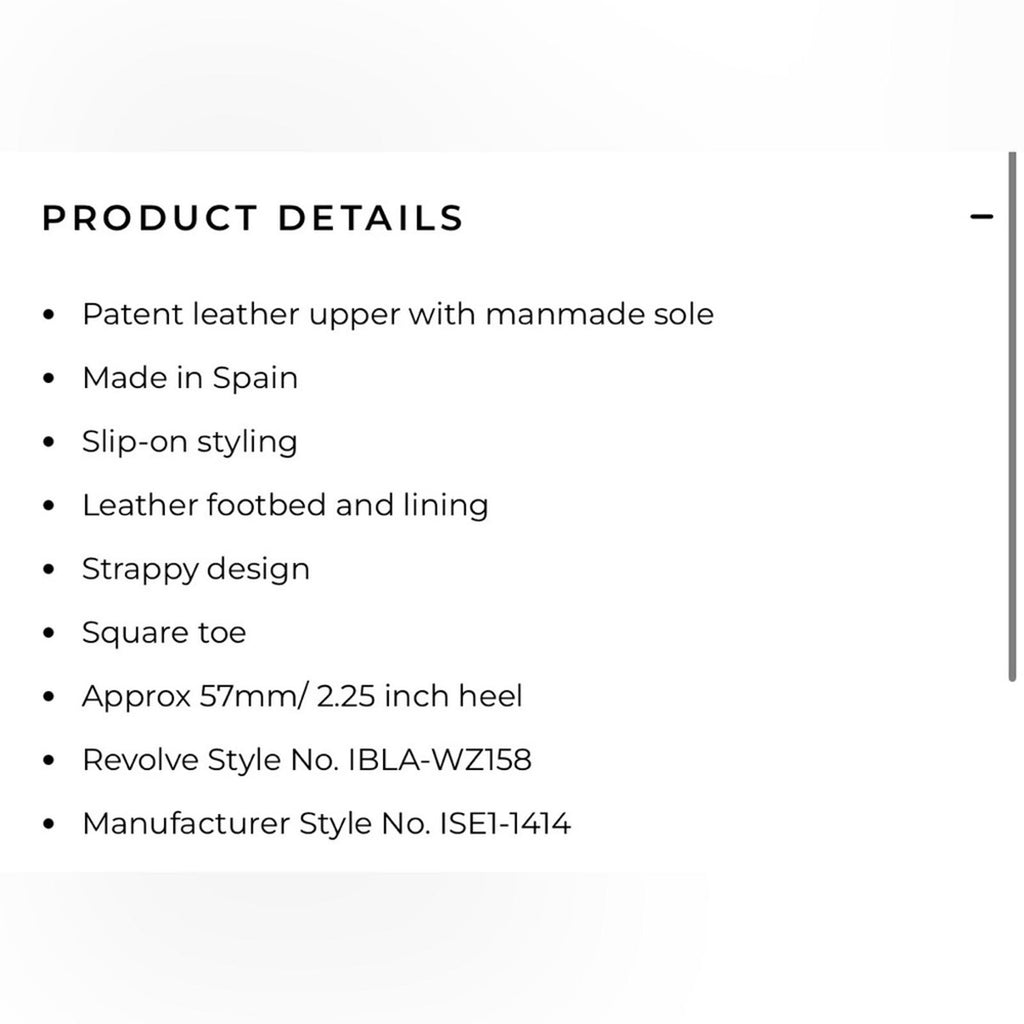Click the Square toe list item
This screenshot has height=1024, width=1024.
click(x=165, y=632)
